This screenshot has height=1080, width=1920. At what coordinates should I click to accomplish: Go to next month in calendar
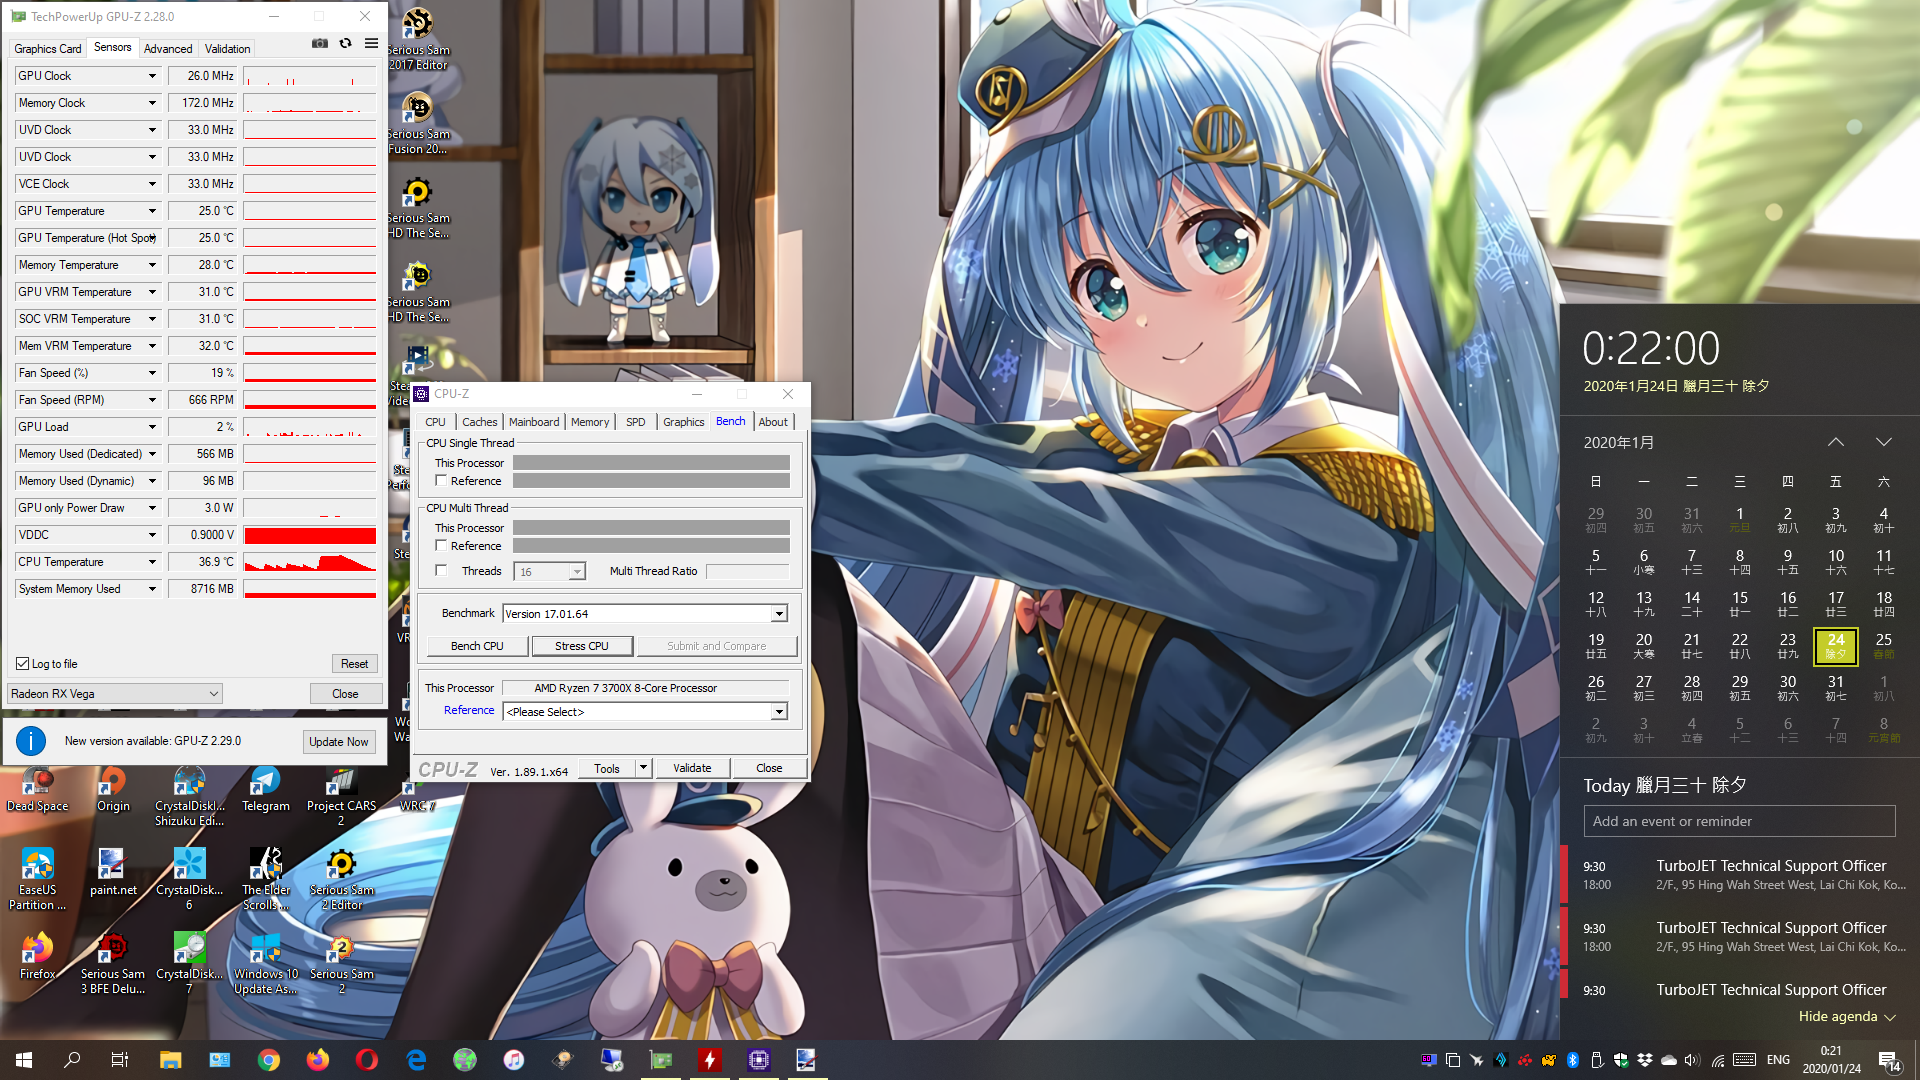(x=1884, y=442)
